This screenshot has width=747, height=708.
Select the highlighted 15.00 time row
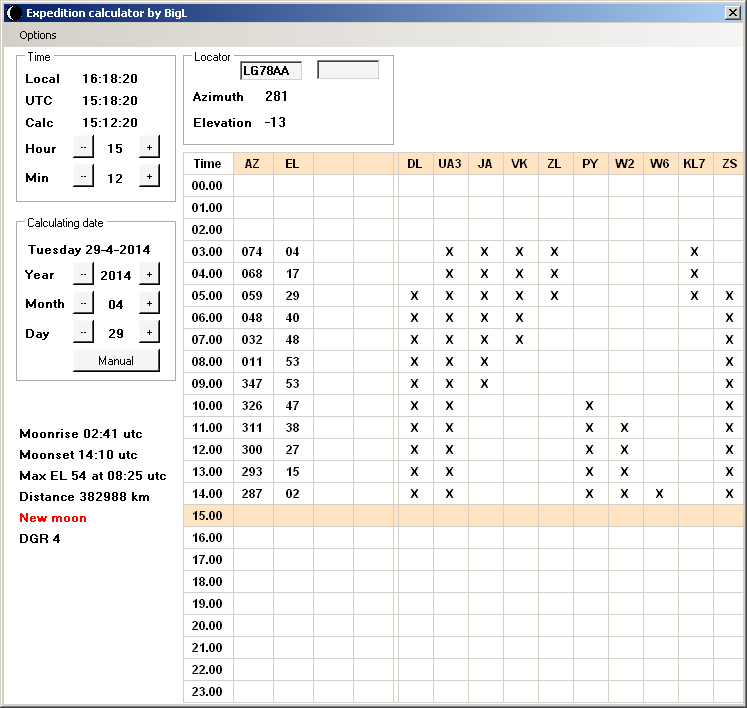tap(207, 516)
